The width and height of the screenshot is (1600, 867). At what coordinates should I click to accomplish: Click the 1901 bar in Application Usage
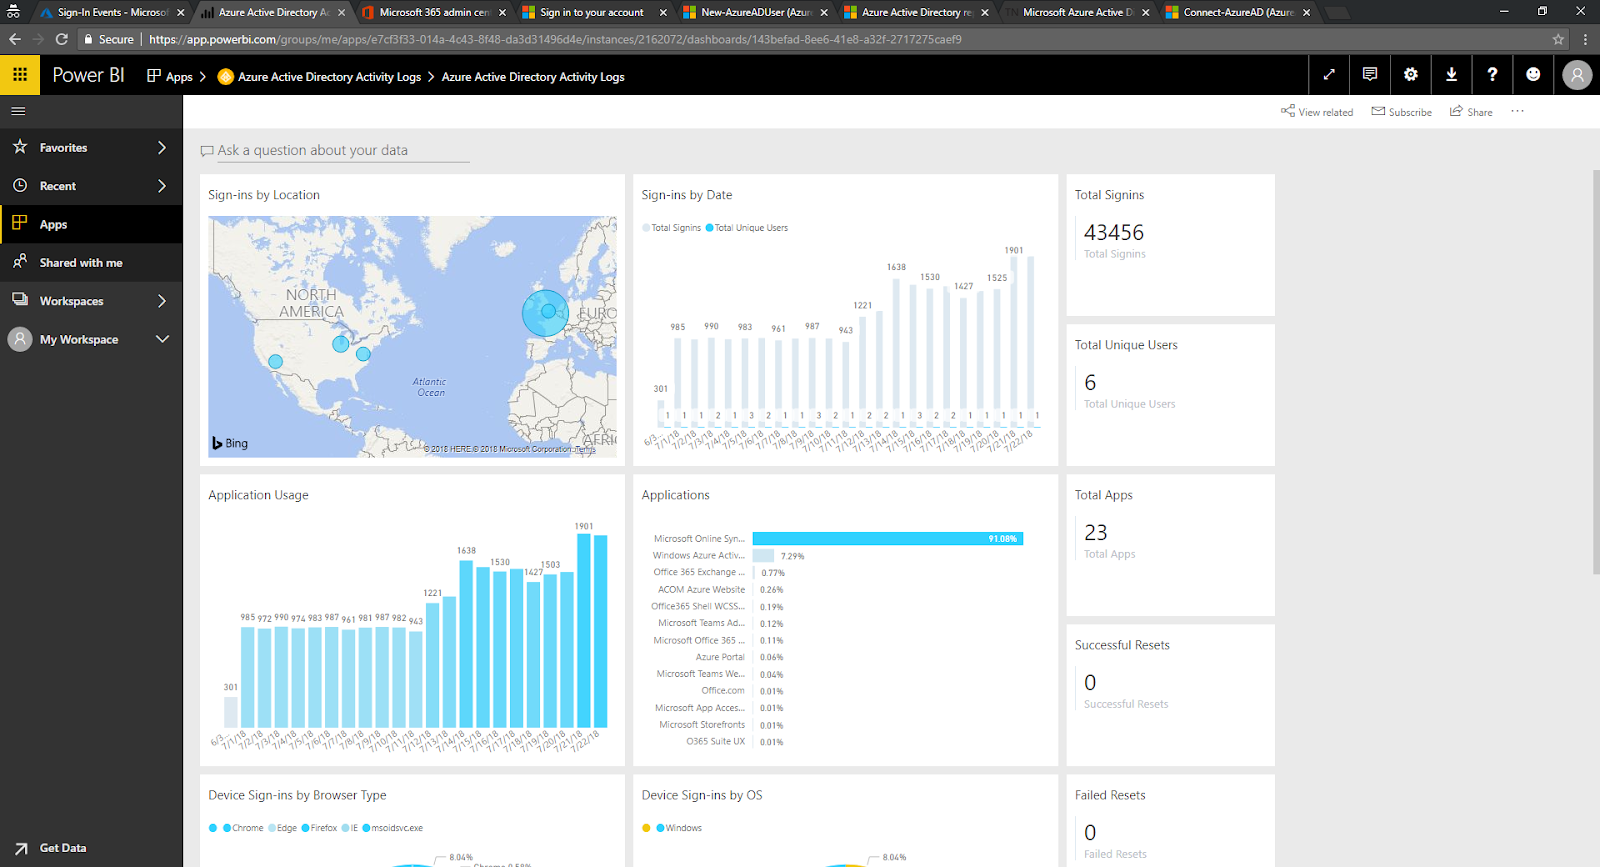pos(584,630)
